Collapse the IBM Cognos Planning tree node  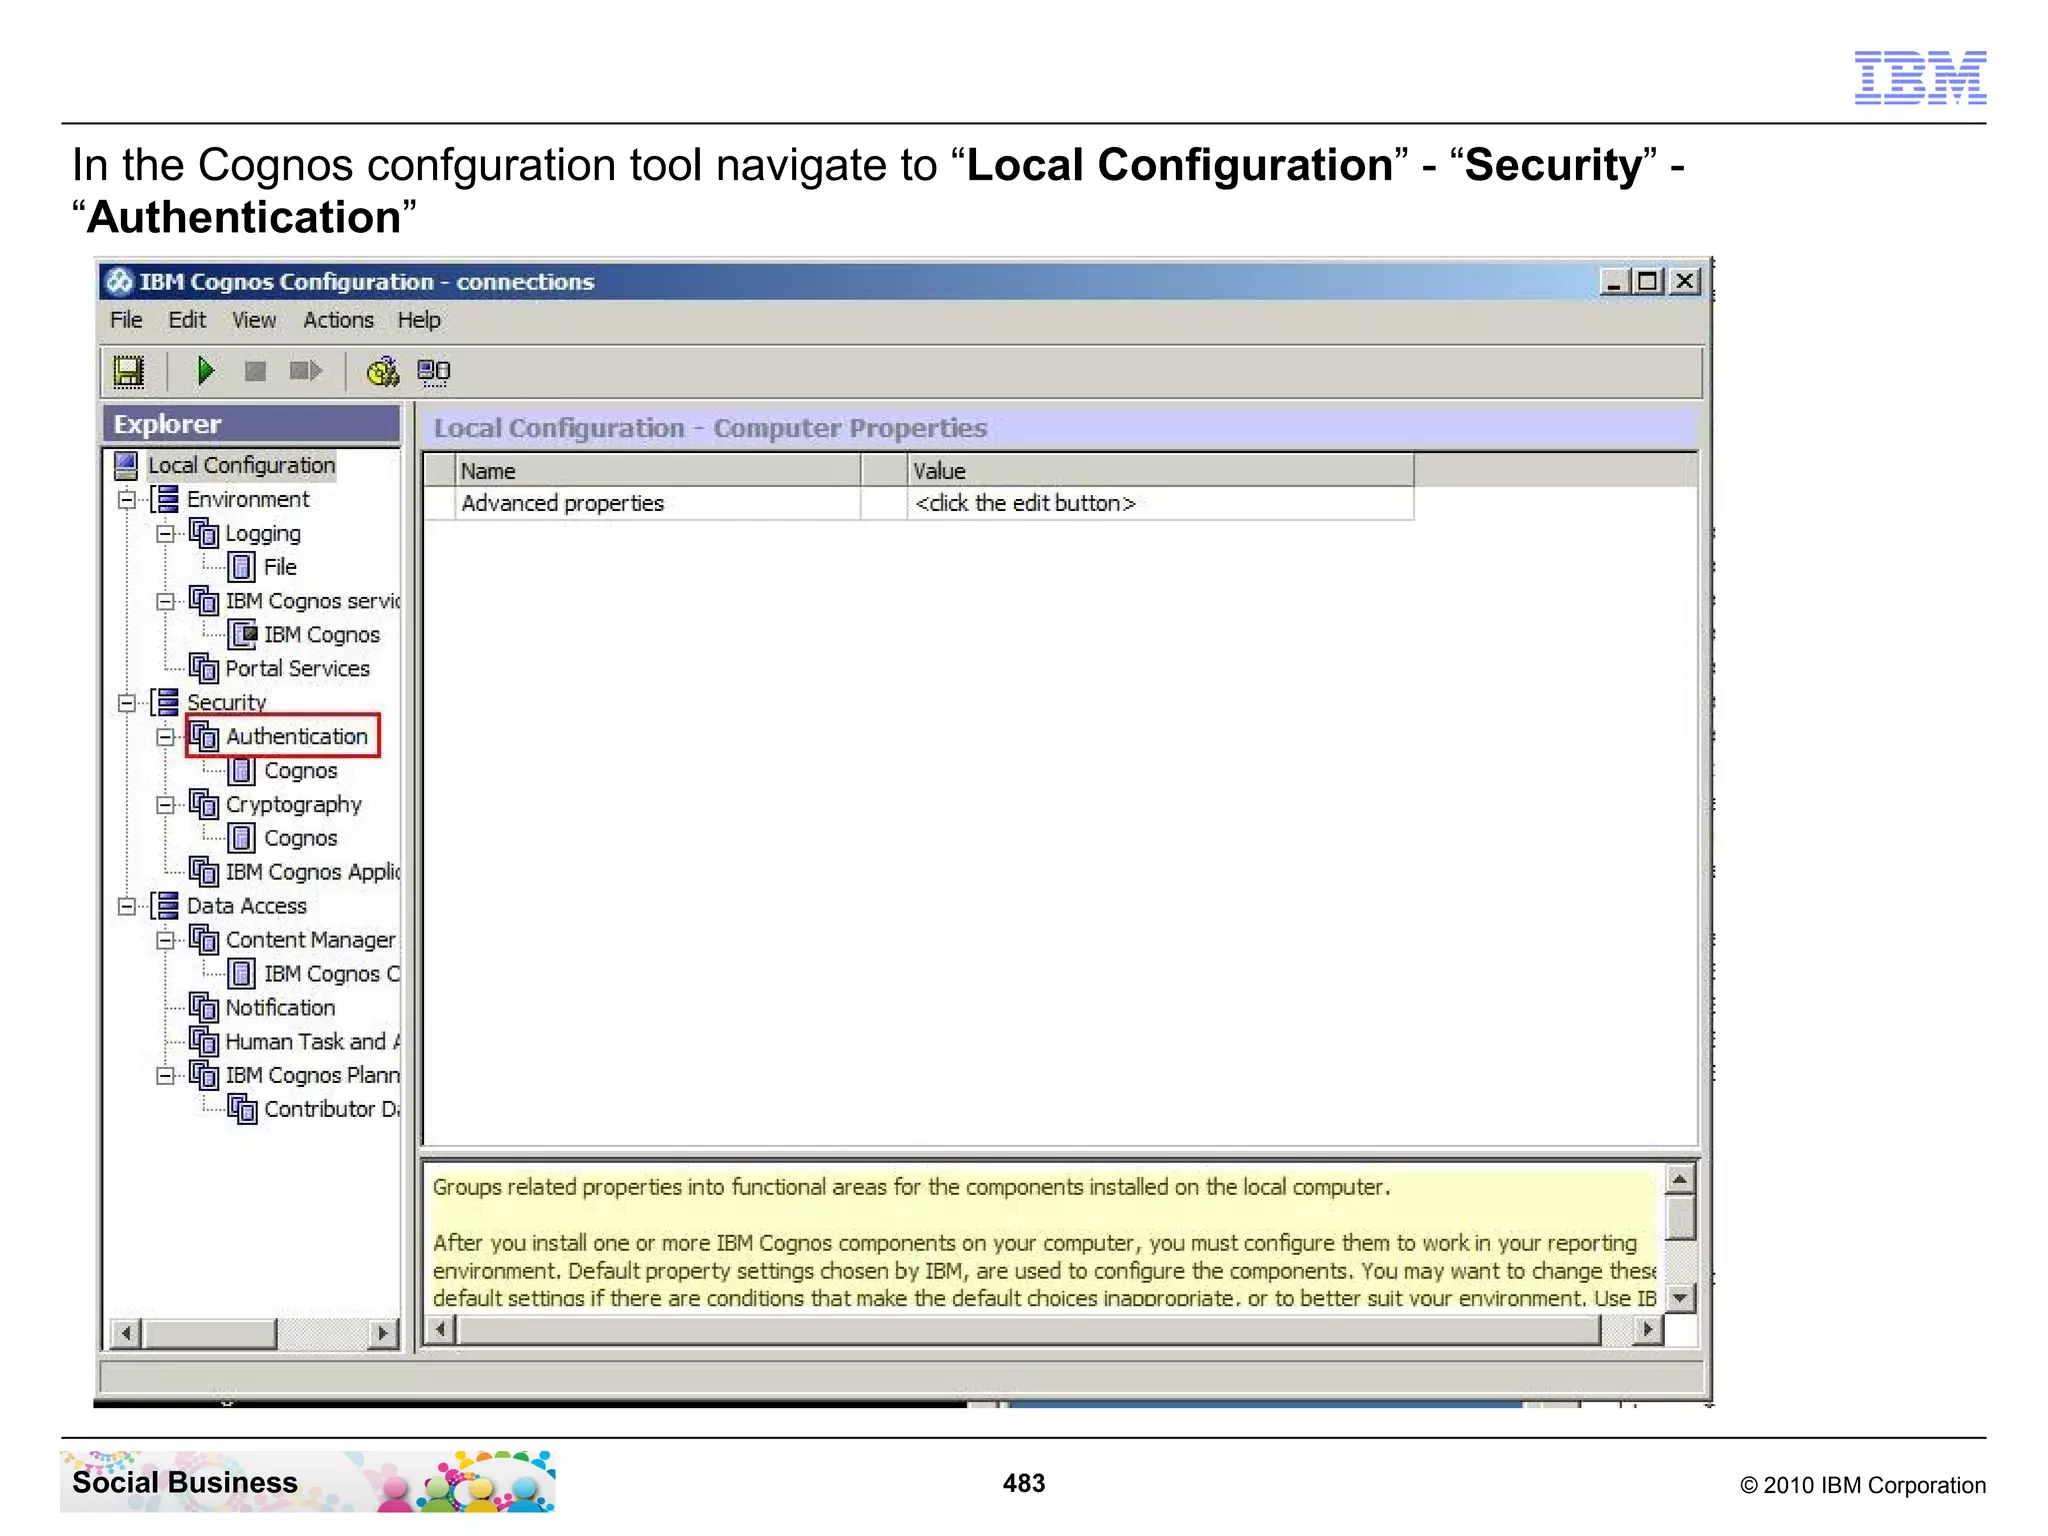pyautogui.click(x=165, y=1076)
